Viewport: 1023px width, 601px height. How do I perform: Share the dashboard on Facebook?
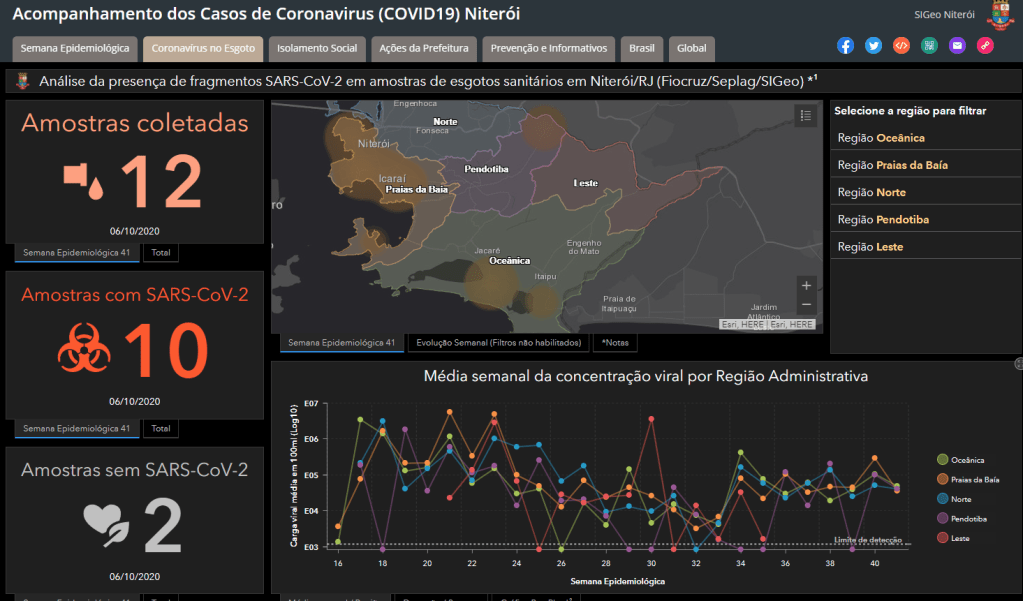click(x=846, y=46)
